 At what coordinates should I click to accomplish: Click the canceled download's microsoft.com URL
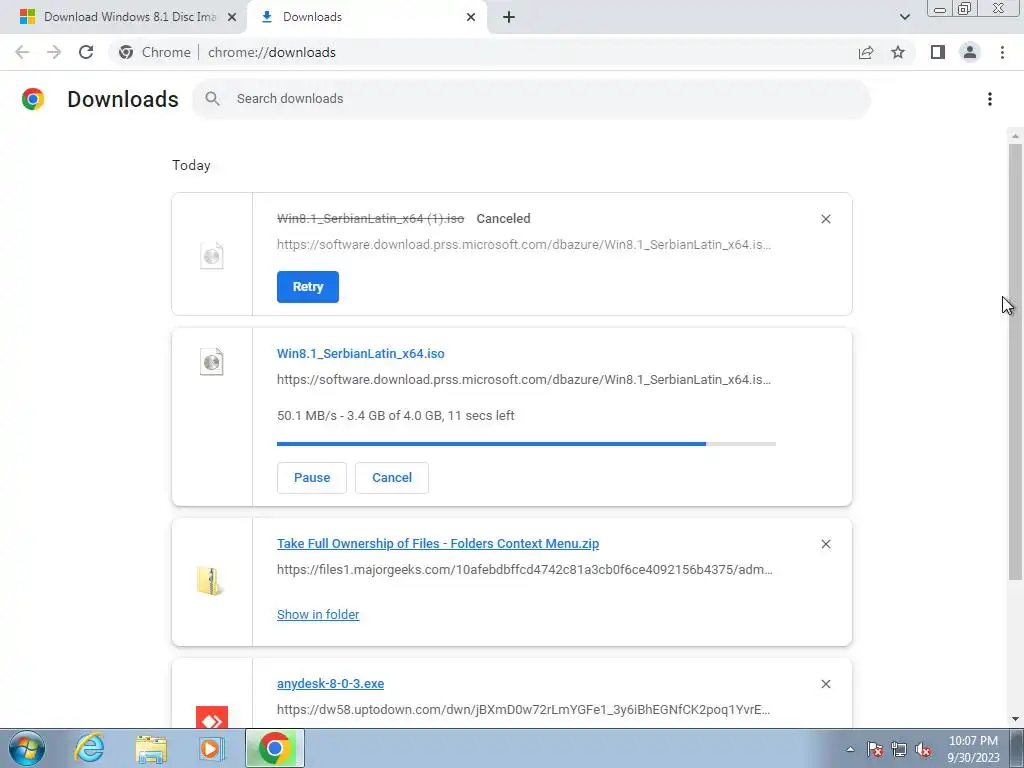click(x=524, y=244)
